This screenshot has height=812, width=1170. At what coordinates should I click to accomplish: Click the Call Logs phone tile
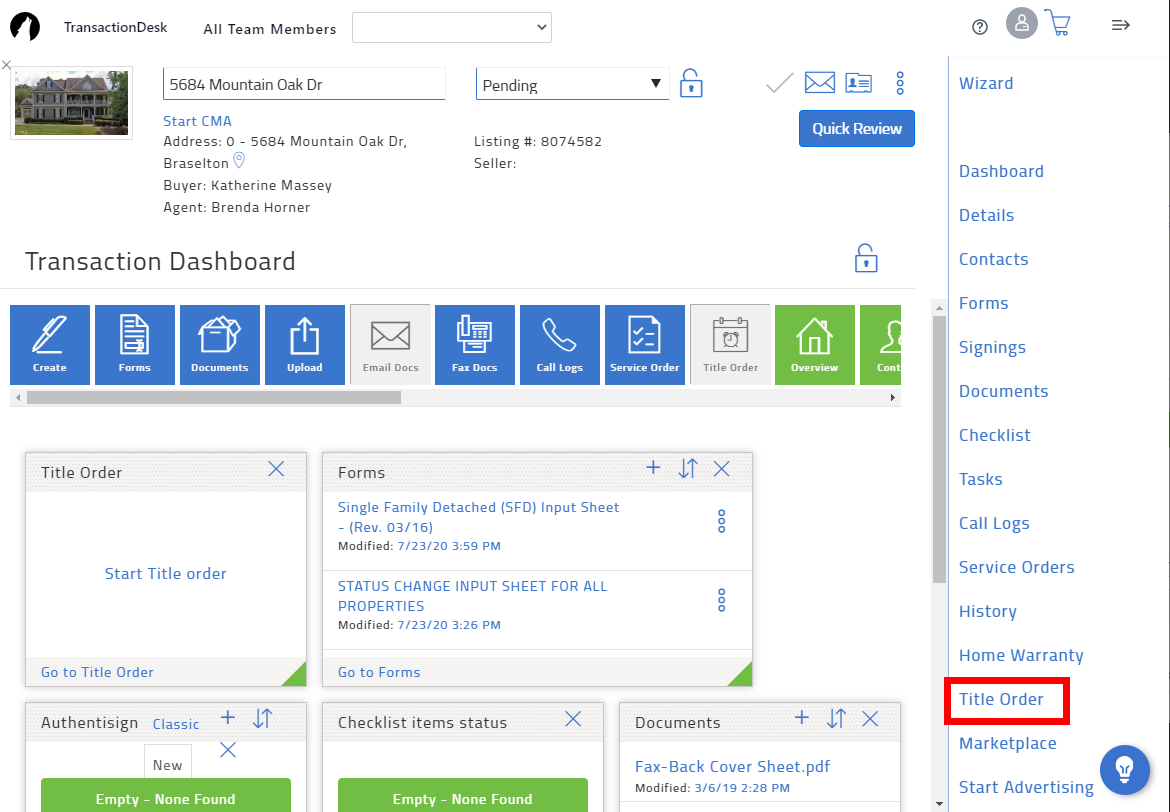560,344
